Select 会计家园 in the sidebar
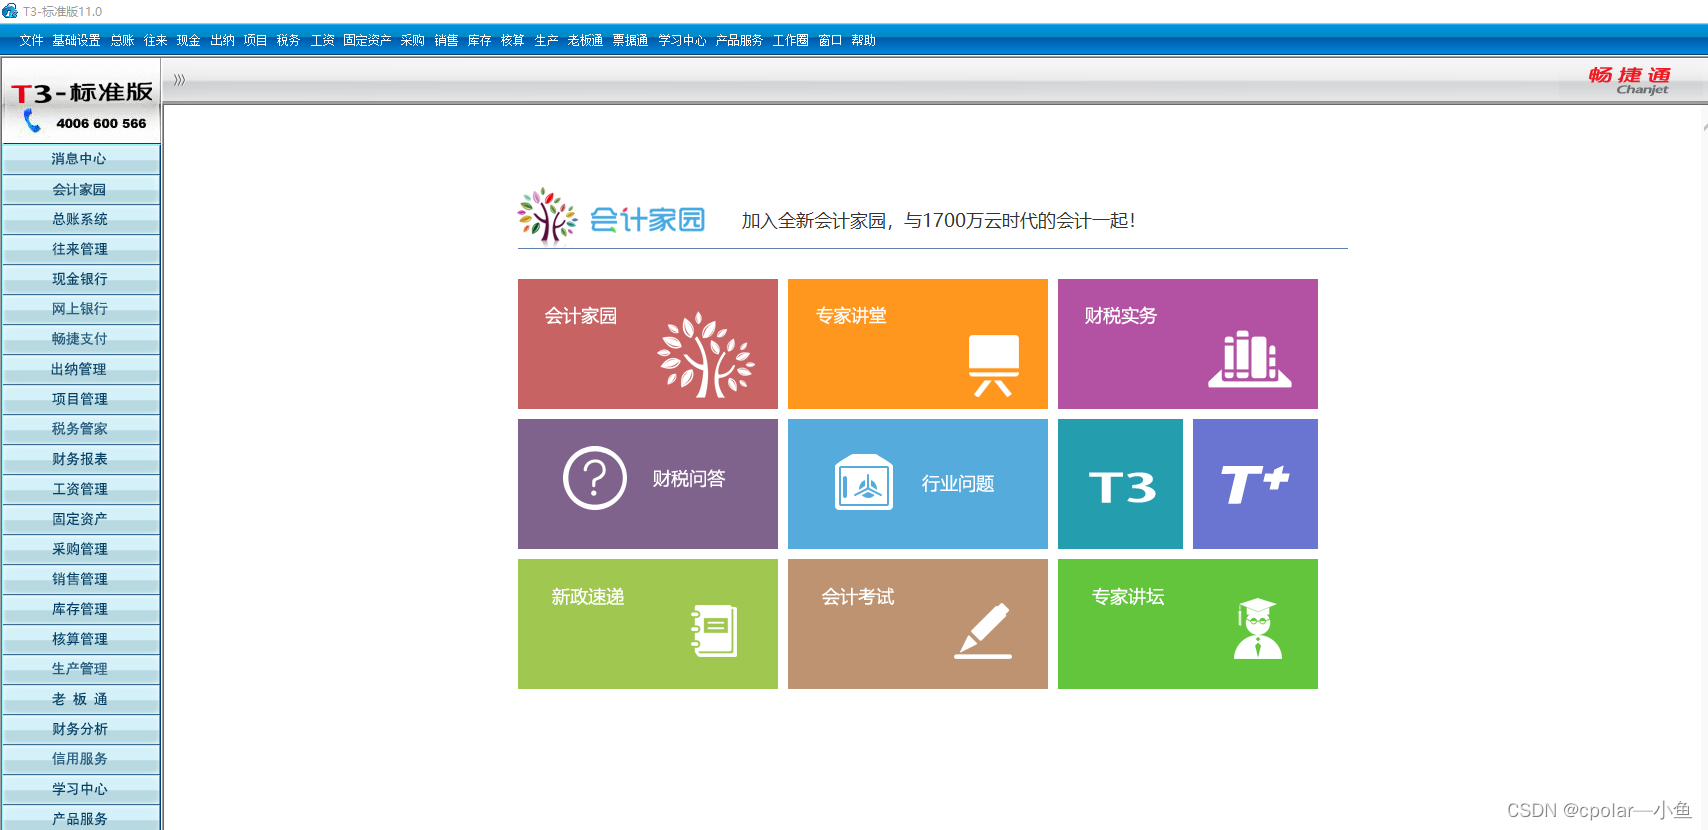Screen dimensions: 1708x830 (81, 189)
